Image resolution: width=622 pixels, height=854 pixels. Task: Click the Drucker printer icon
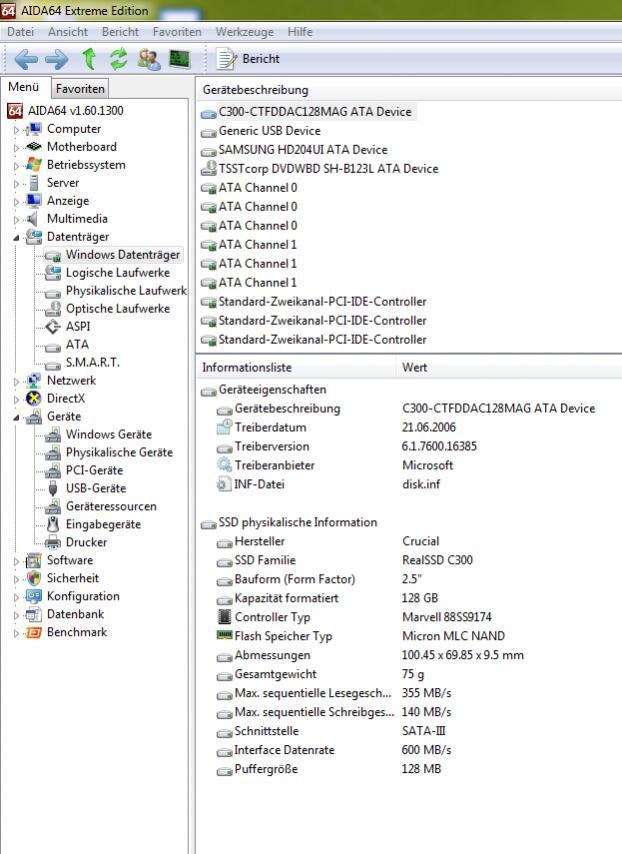point(53,542)
